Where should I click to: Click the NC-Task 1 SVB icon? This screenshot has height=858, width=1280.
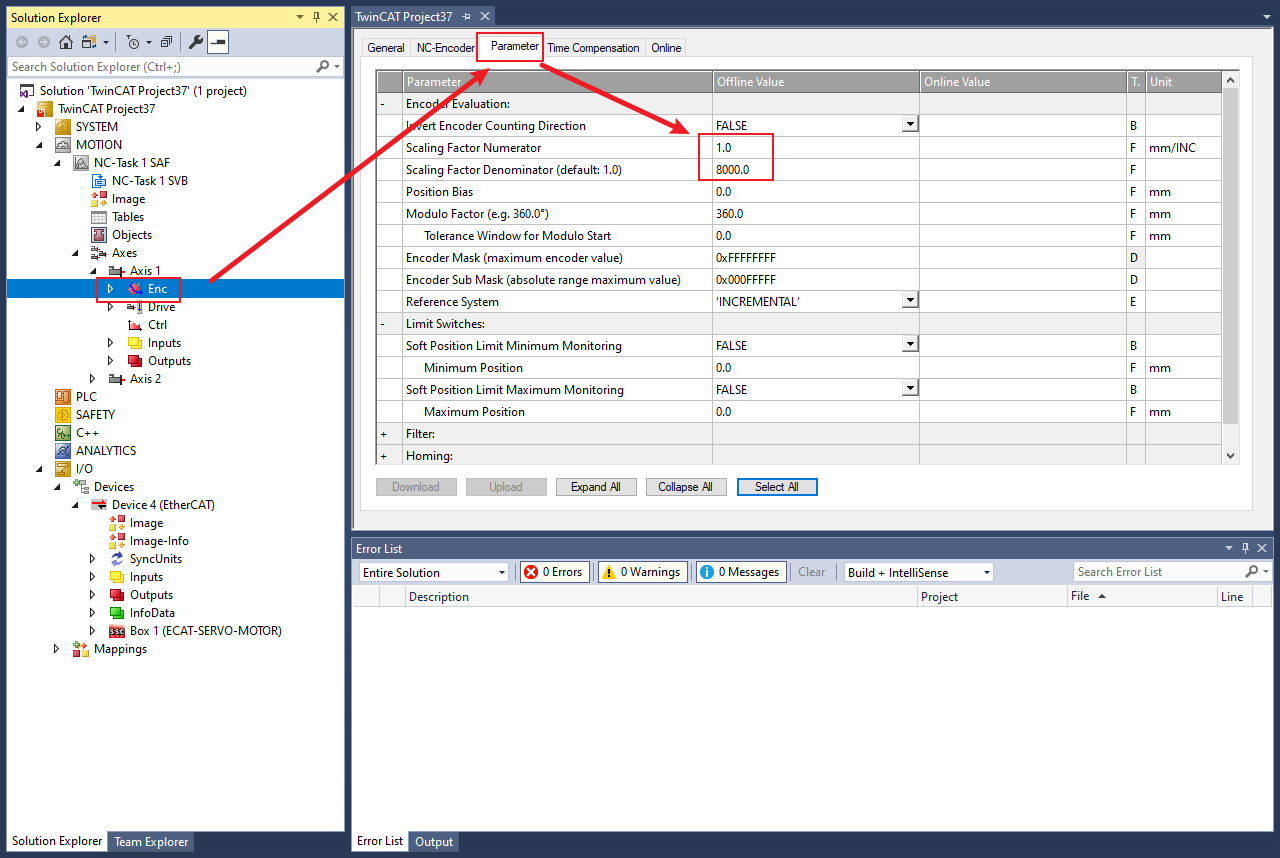coord(99,181)
